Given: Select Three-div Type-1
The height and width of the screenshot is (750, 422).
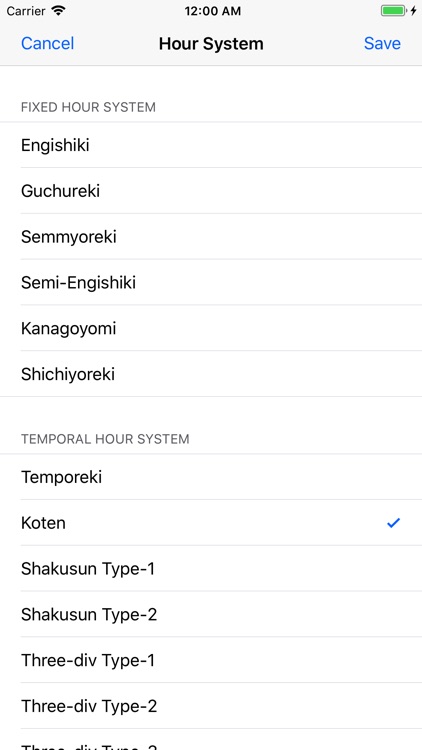Looking at the screenshot, I should coord(211,660).
